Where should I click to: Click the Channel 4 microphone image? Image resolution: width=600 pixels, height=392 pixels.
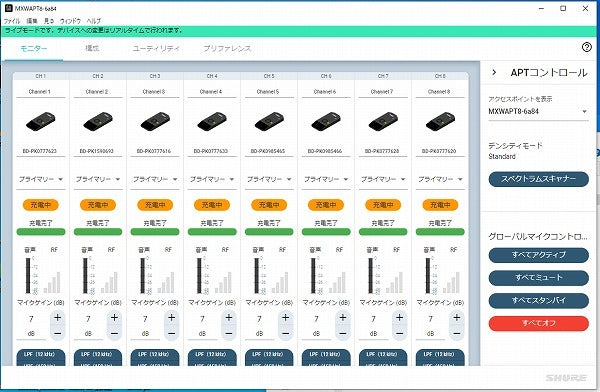click(212, 122)
